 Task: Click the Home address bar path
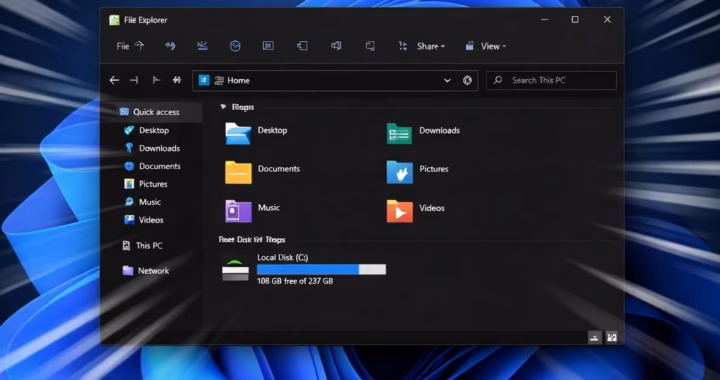coord(238,81)
